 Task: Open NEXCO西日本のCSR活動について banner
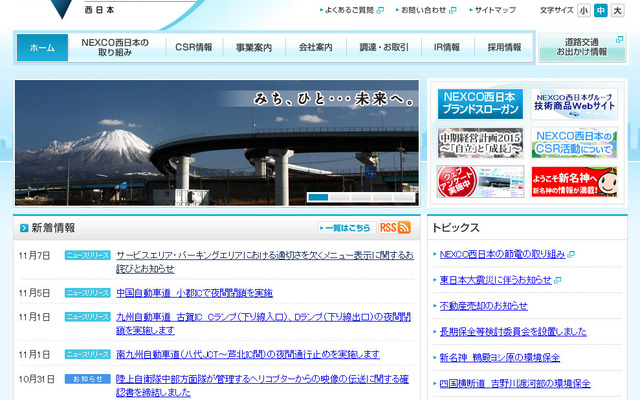pyautogui.click(x=574, y=143)
